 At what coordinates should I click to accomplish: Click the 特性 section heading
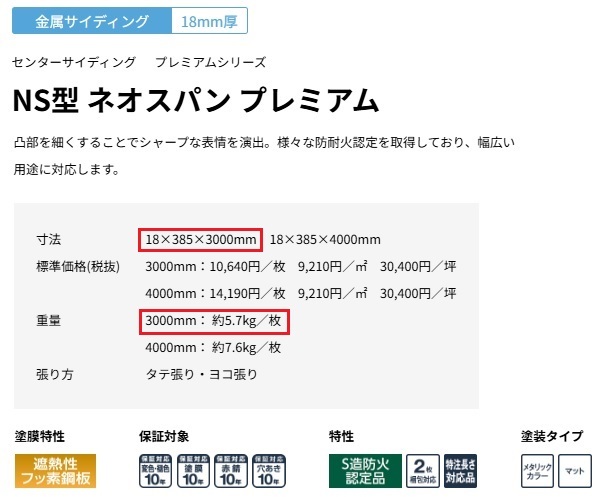(x=341, y=437)
